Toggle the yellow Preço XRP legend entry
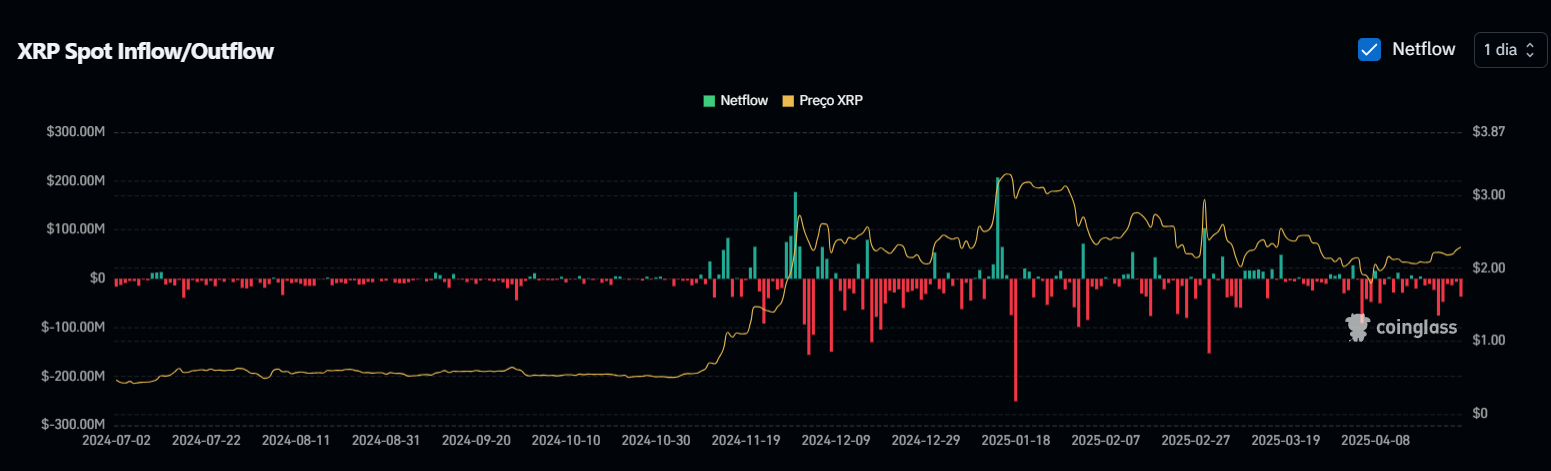Image resolution: width=1551 pixels, height=471 pixels. (822, 100)
